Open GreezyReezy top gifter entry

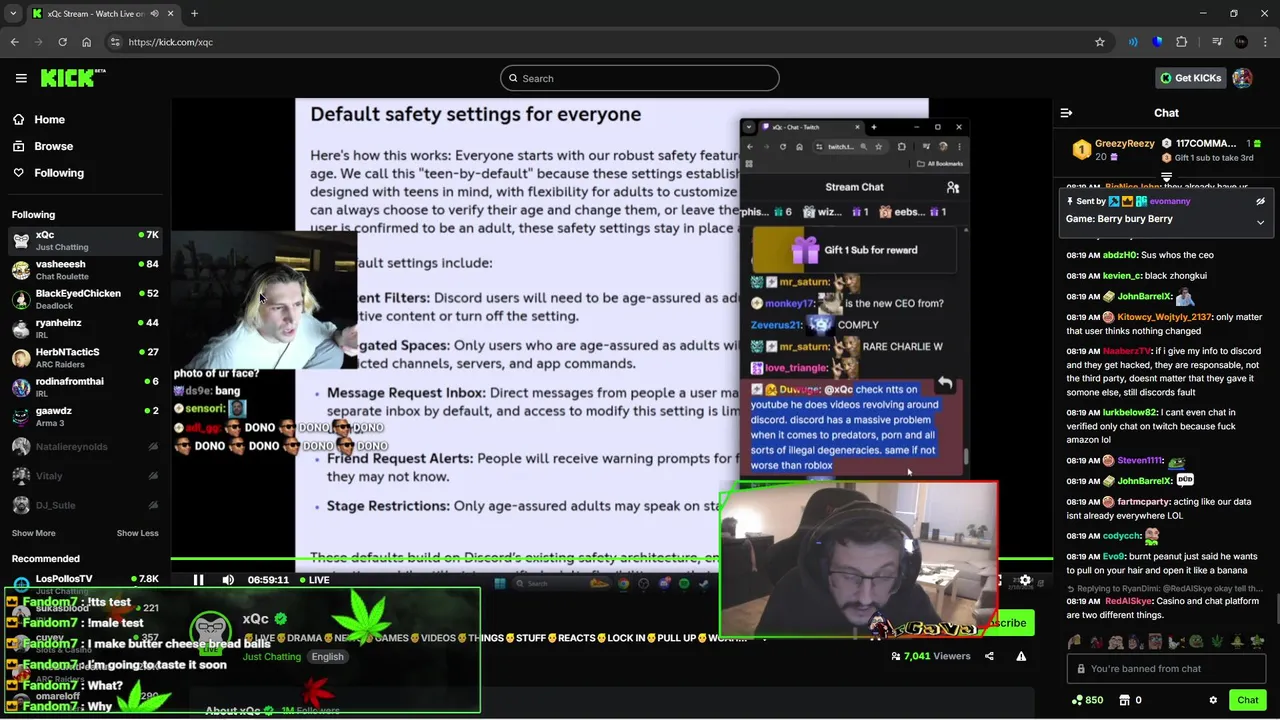coord(1114,150)
